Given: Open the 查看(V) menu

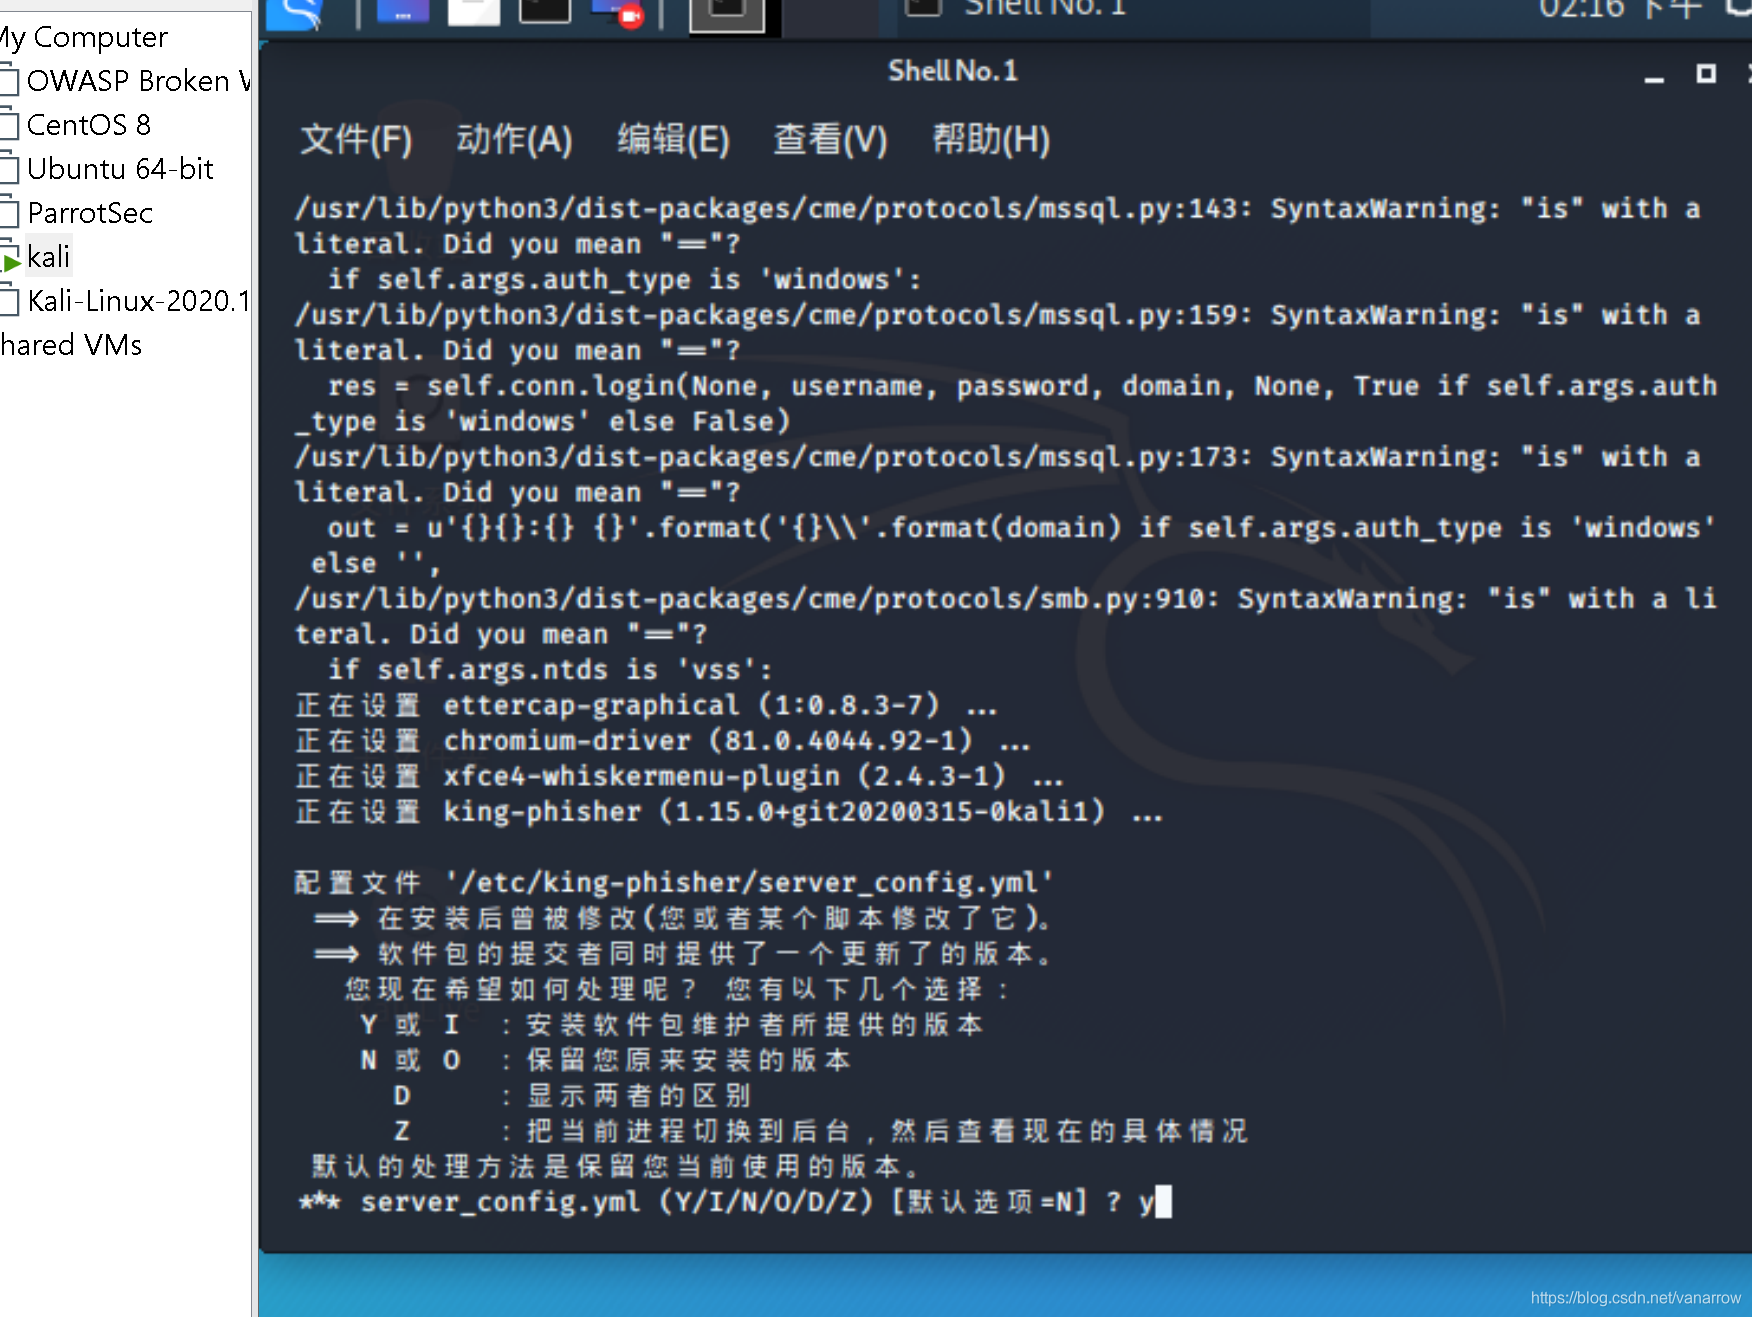Looking at the screenshot, I should [828, 140].
